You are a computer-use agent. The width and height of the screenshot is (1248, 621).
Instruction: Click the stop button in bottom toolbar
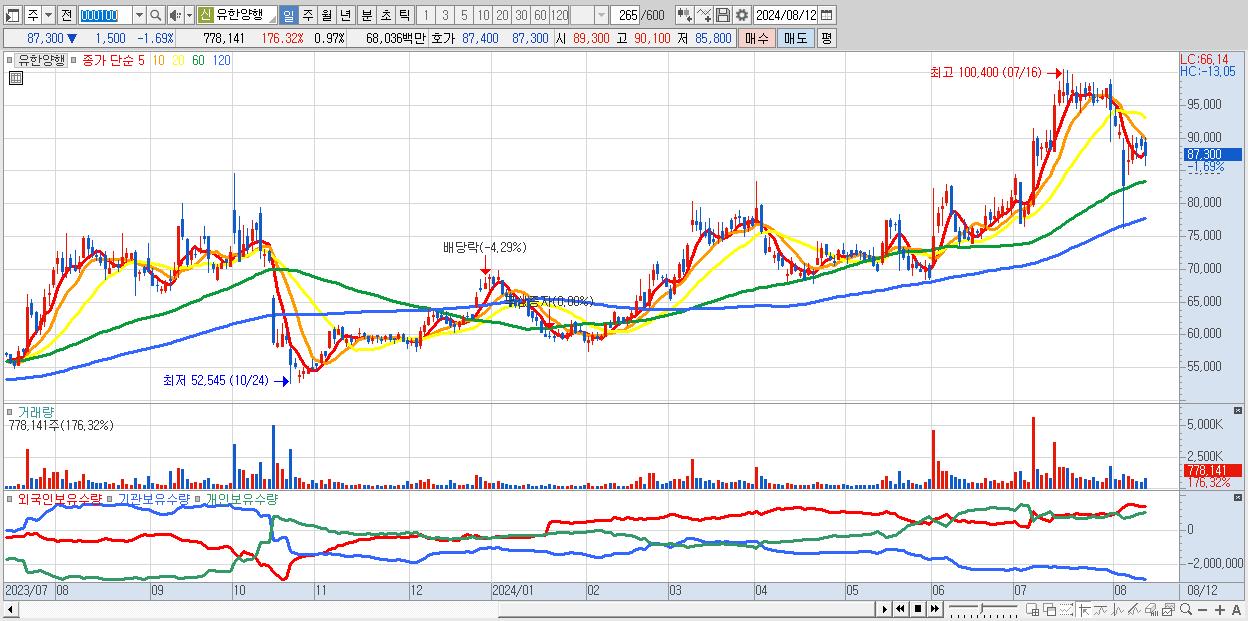pyautogui.click(x=918, y=609)
